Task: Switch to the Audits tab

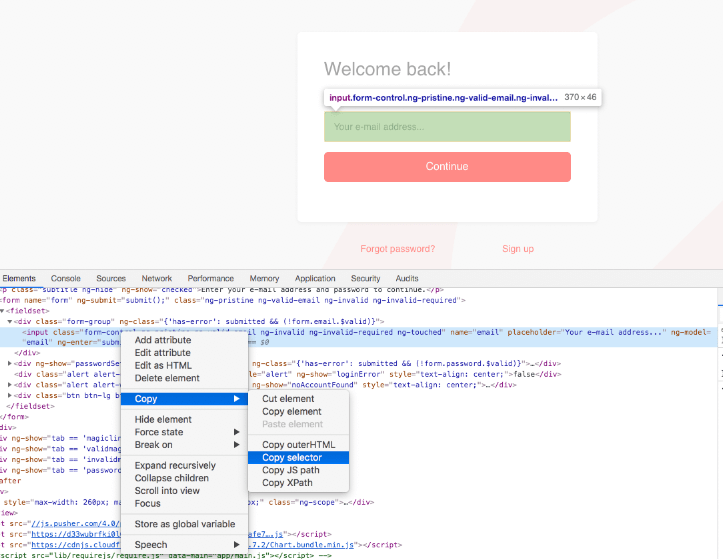Action: 407,279
